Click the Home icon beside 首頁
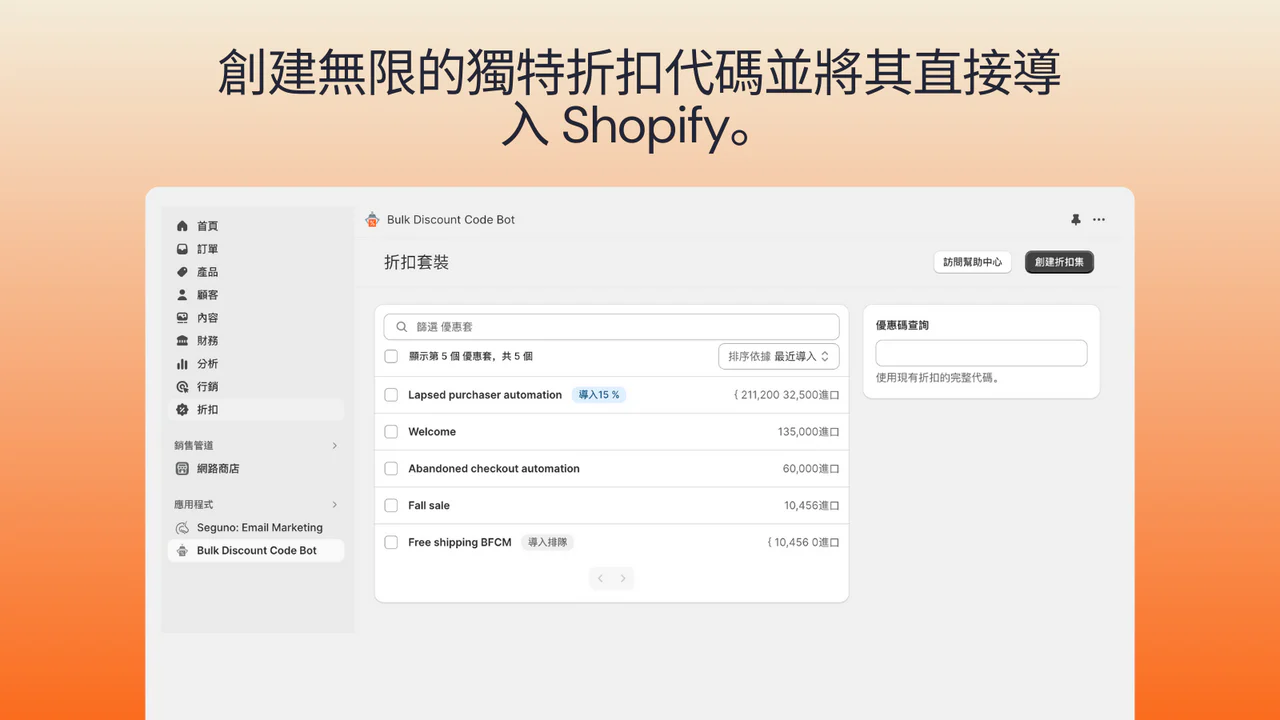 click(x=182, y=226)
